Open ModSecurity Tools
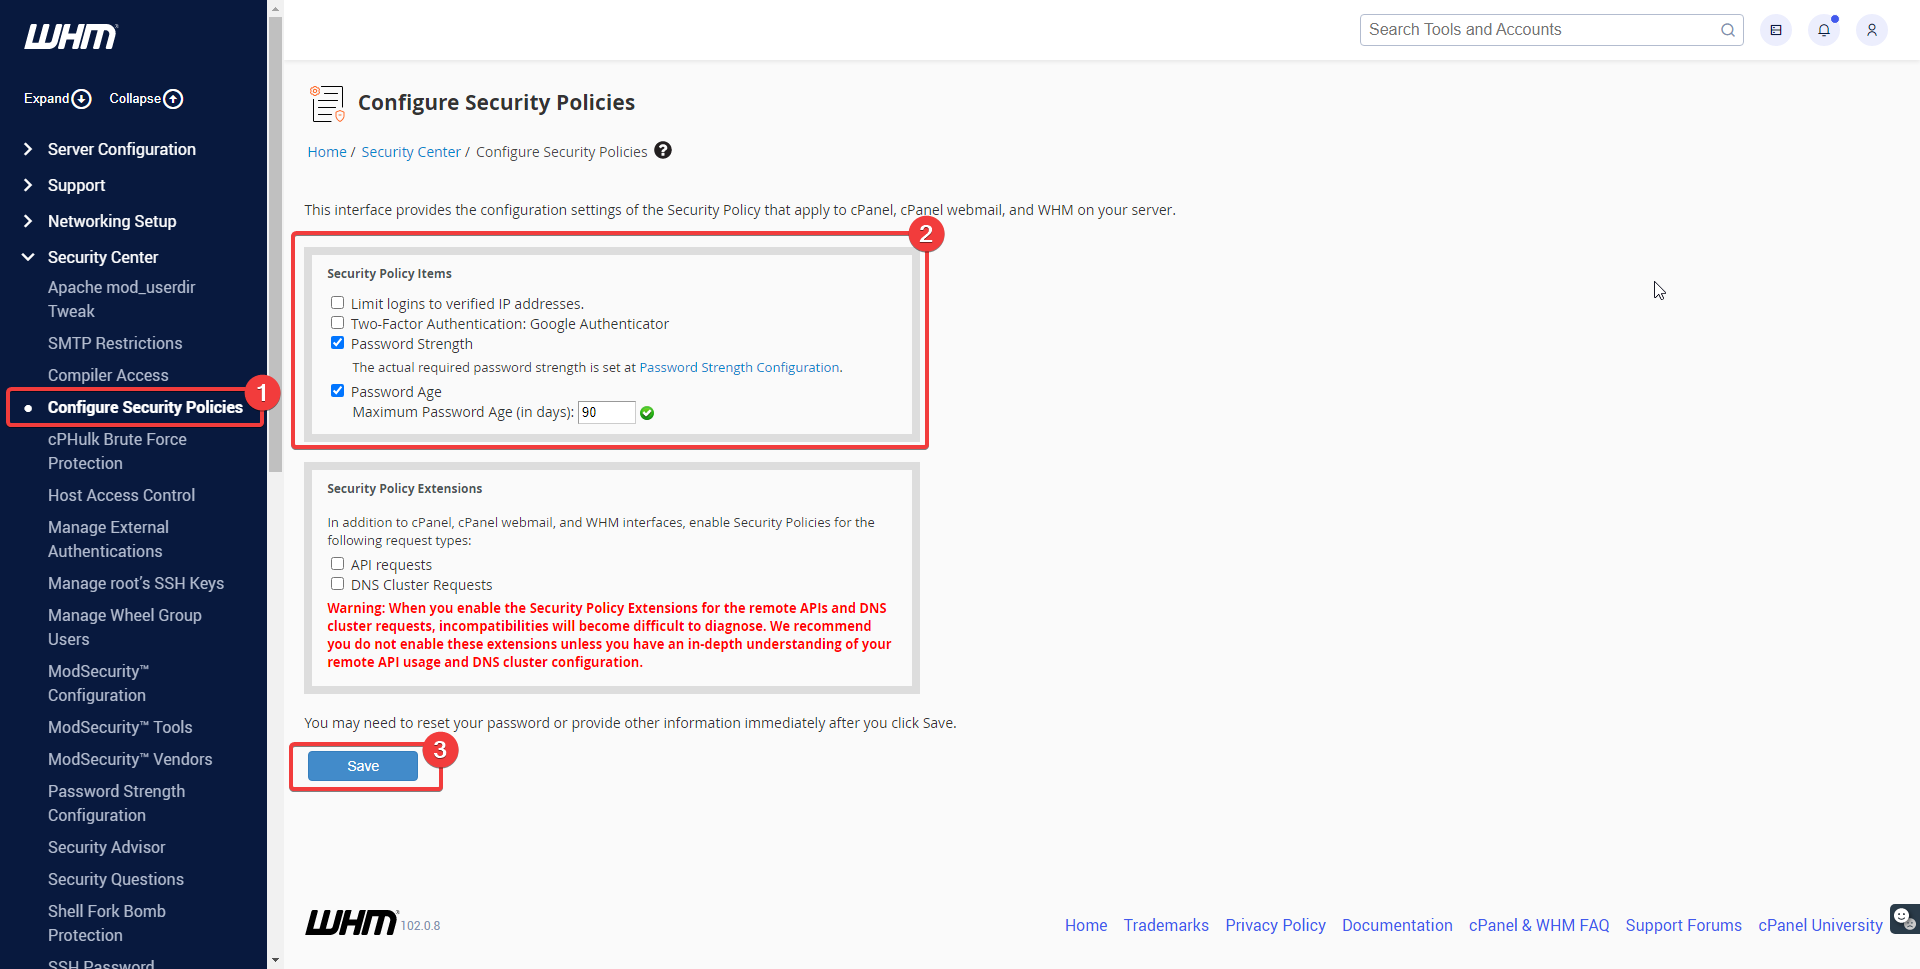The image size is (1920, 969). pos(120,727)
